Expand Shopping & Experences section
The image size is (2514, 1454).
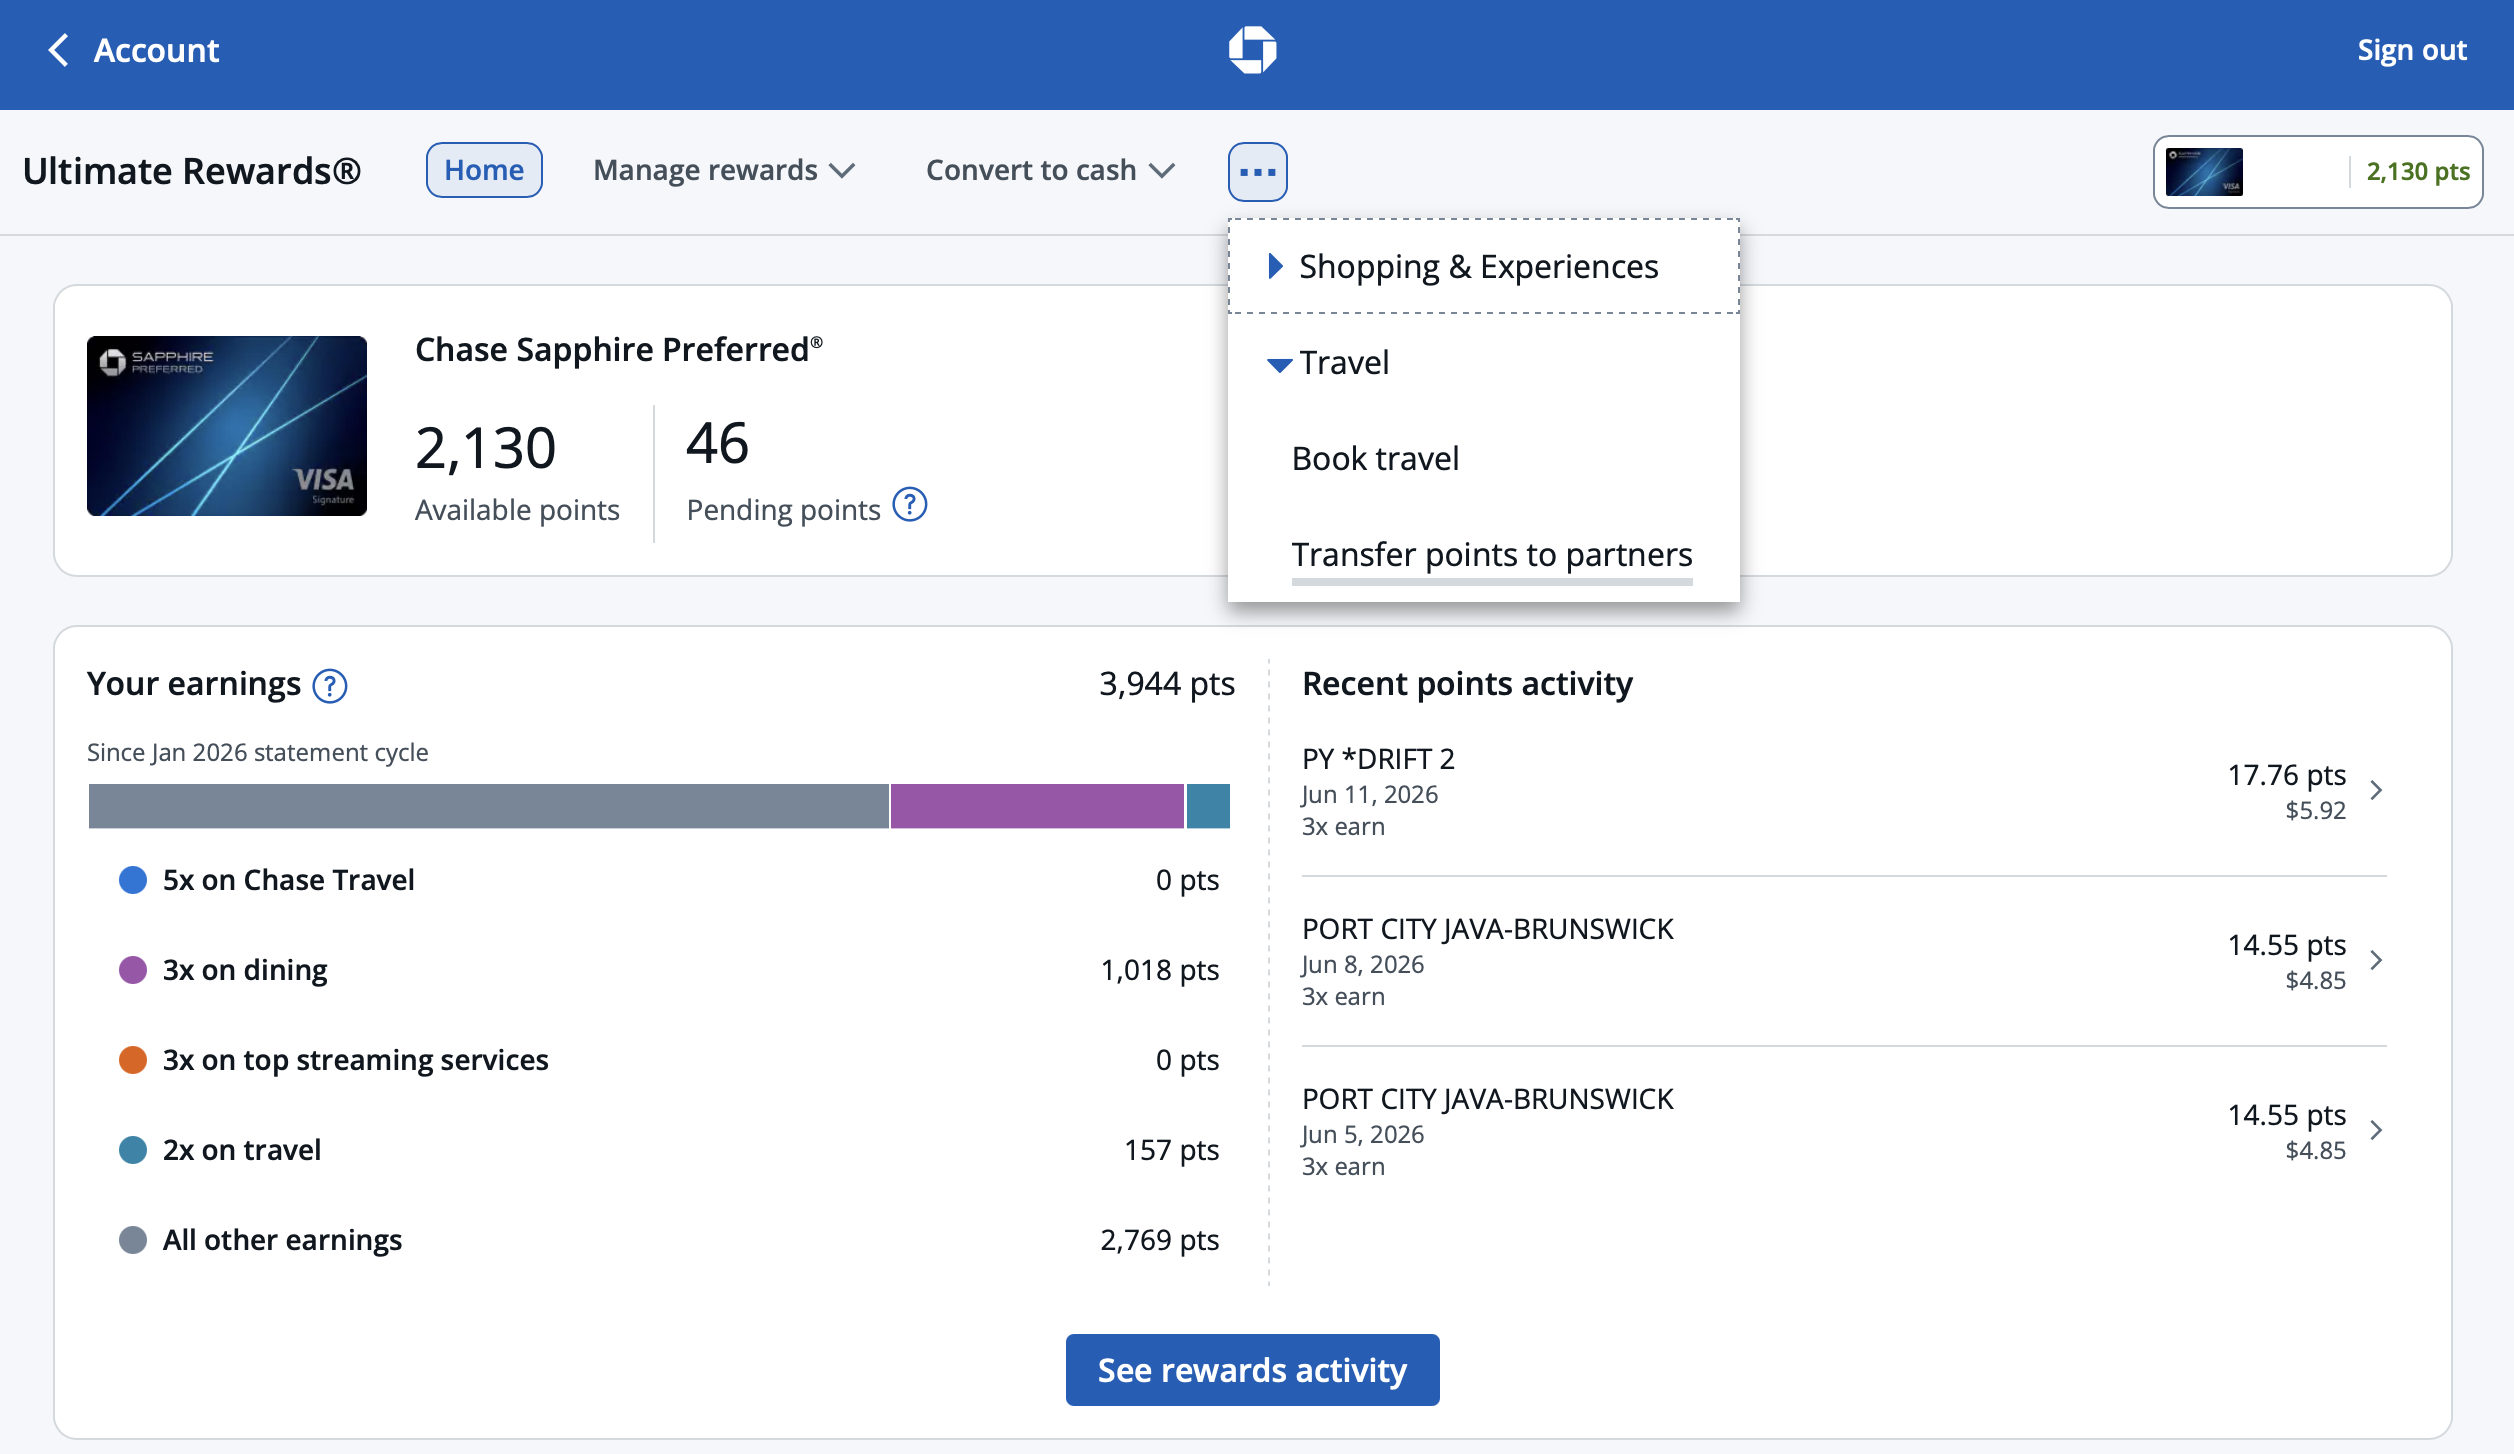(1483, 266)
